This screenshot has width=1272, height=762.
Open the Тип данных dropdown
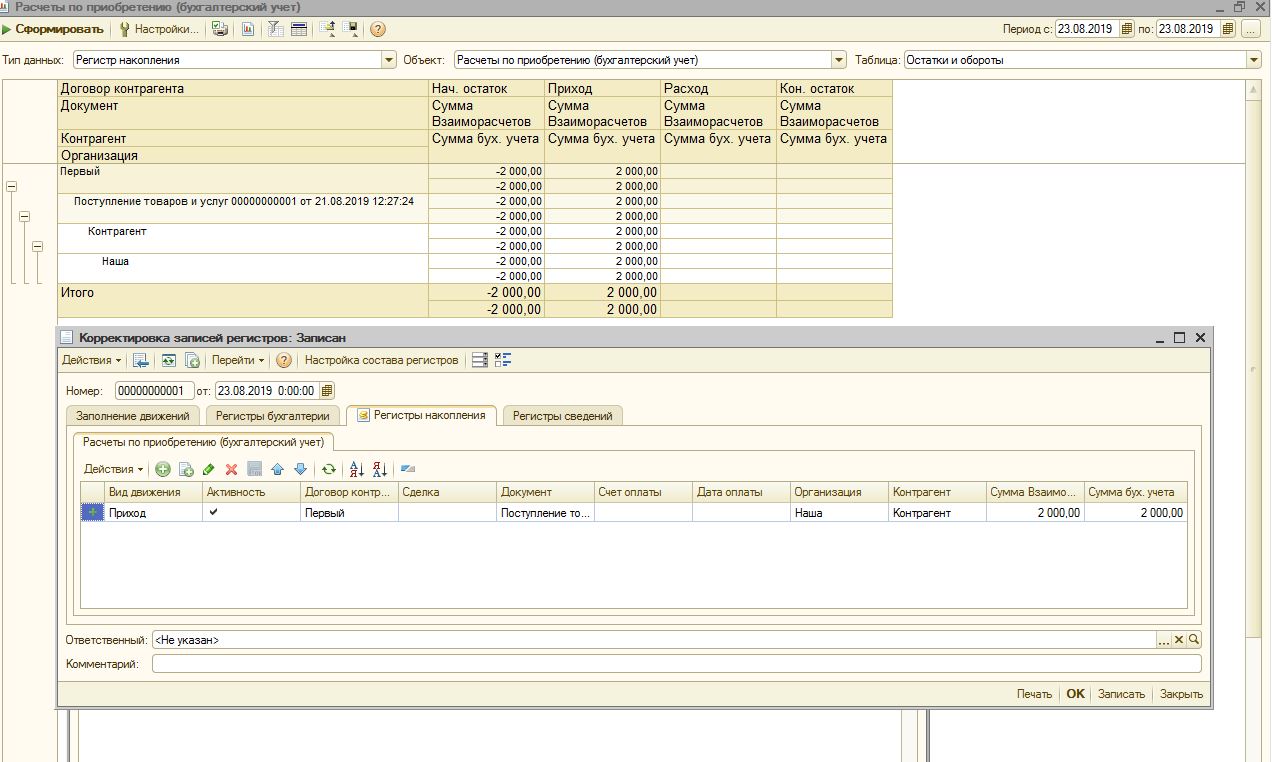coord(389,60)
